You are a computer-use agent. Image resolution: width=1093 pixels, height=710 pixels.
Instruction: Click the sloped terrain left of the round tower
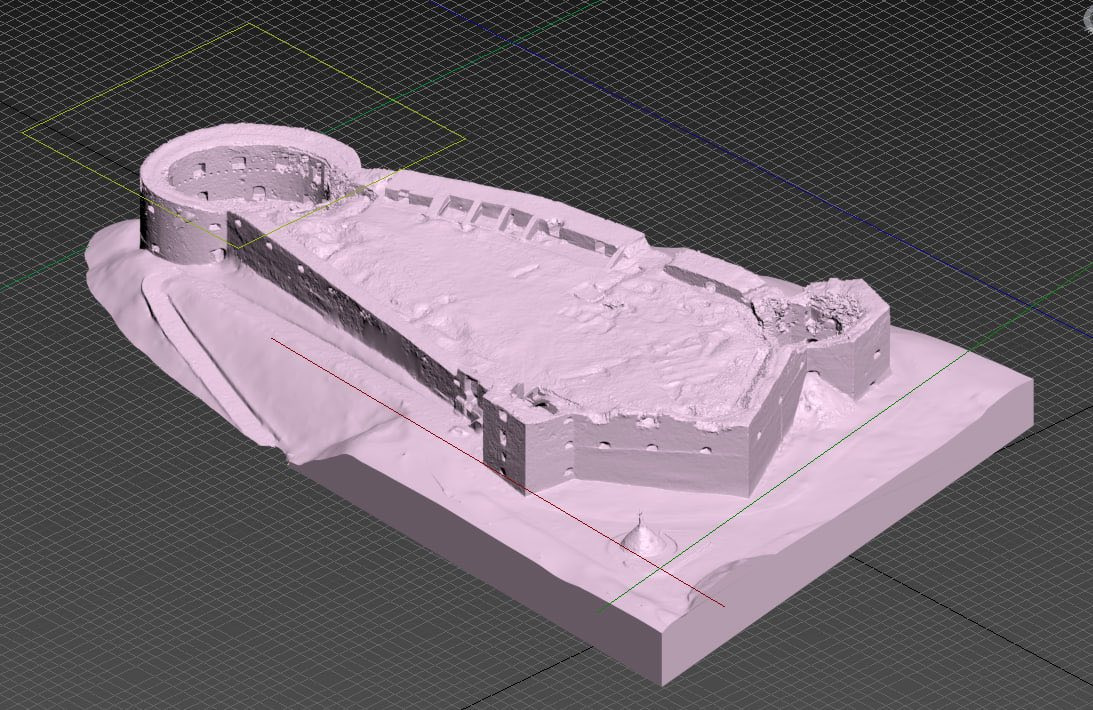pyautogui.click(x=115, y=260)
